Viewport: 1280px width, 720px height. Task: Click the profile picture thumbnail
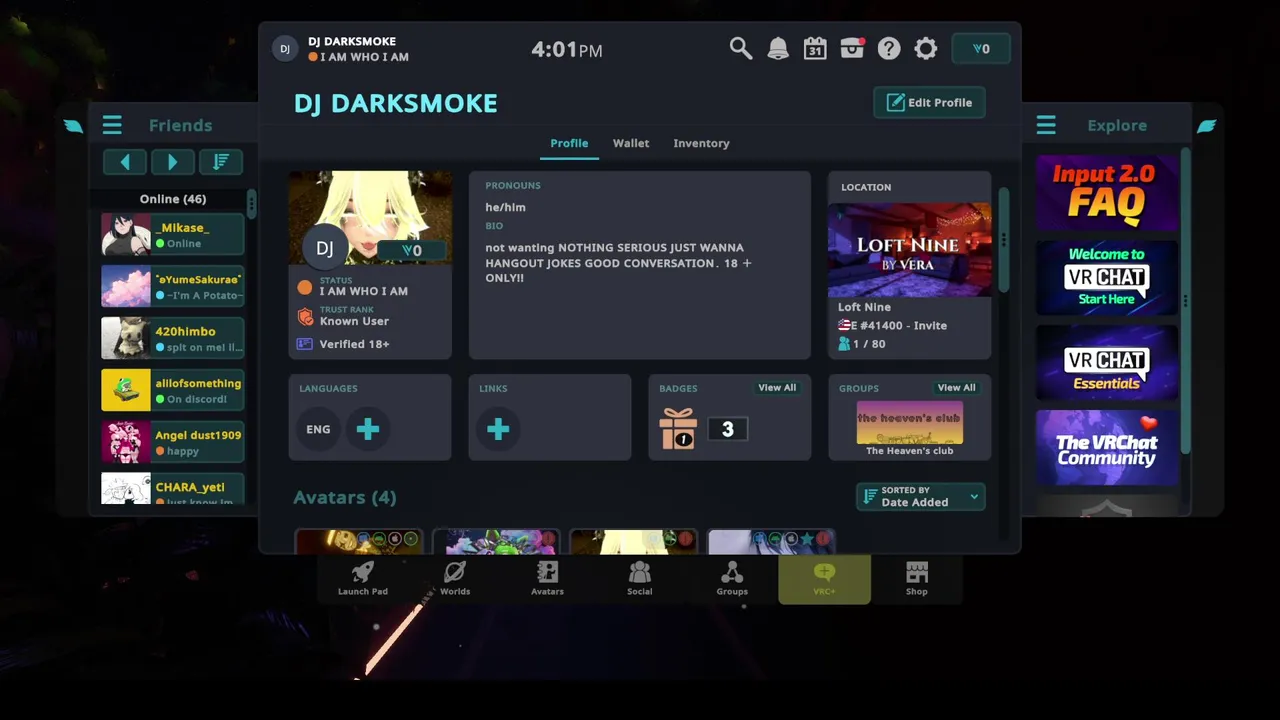[370, 217]
